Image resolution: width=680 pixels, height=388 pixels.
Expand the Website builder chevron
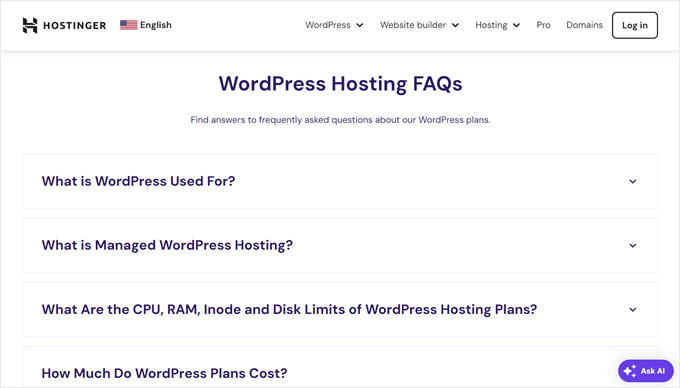tap(455, 26)
